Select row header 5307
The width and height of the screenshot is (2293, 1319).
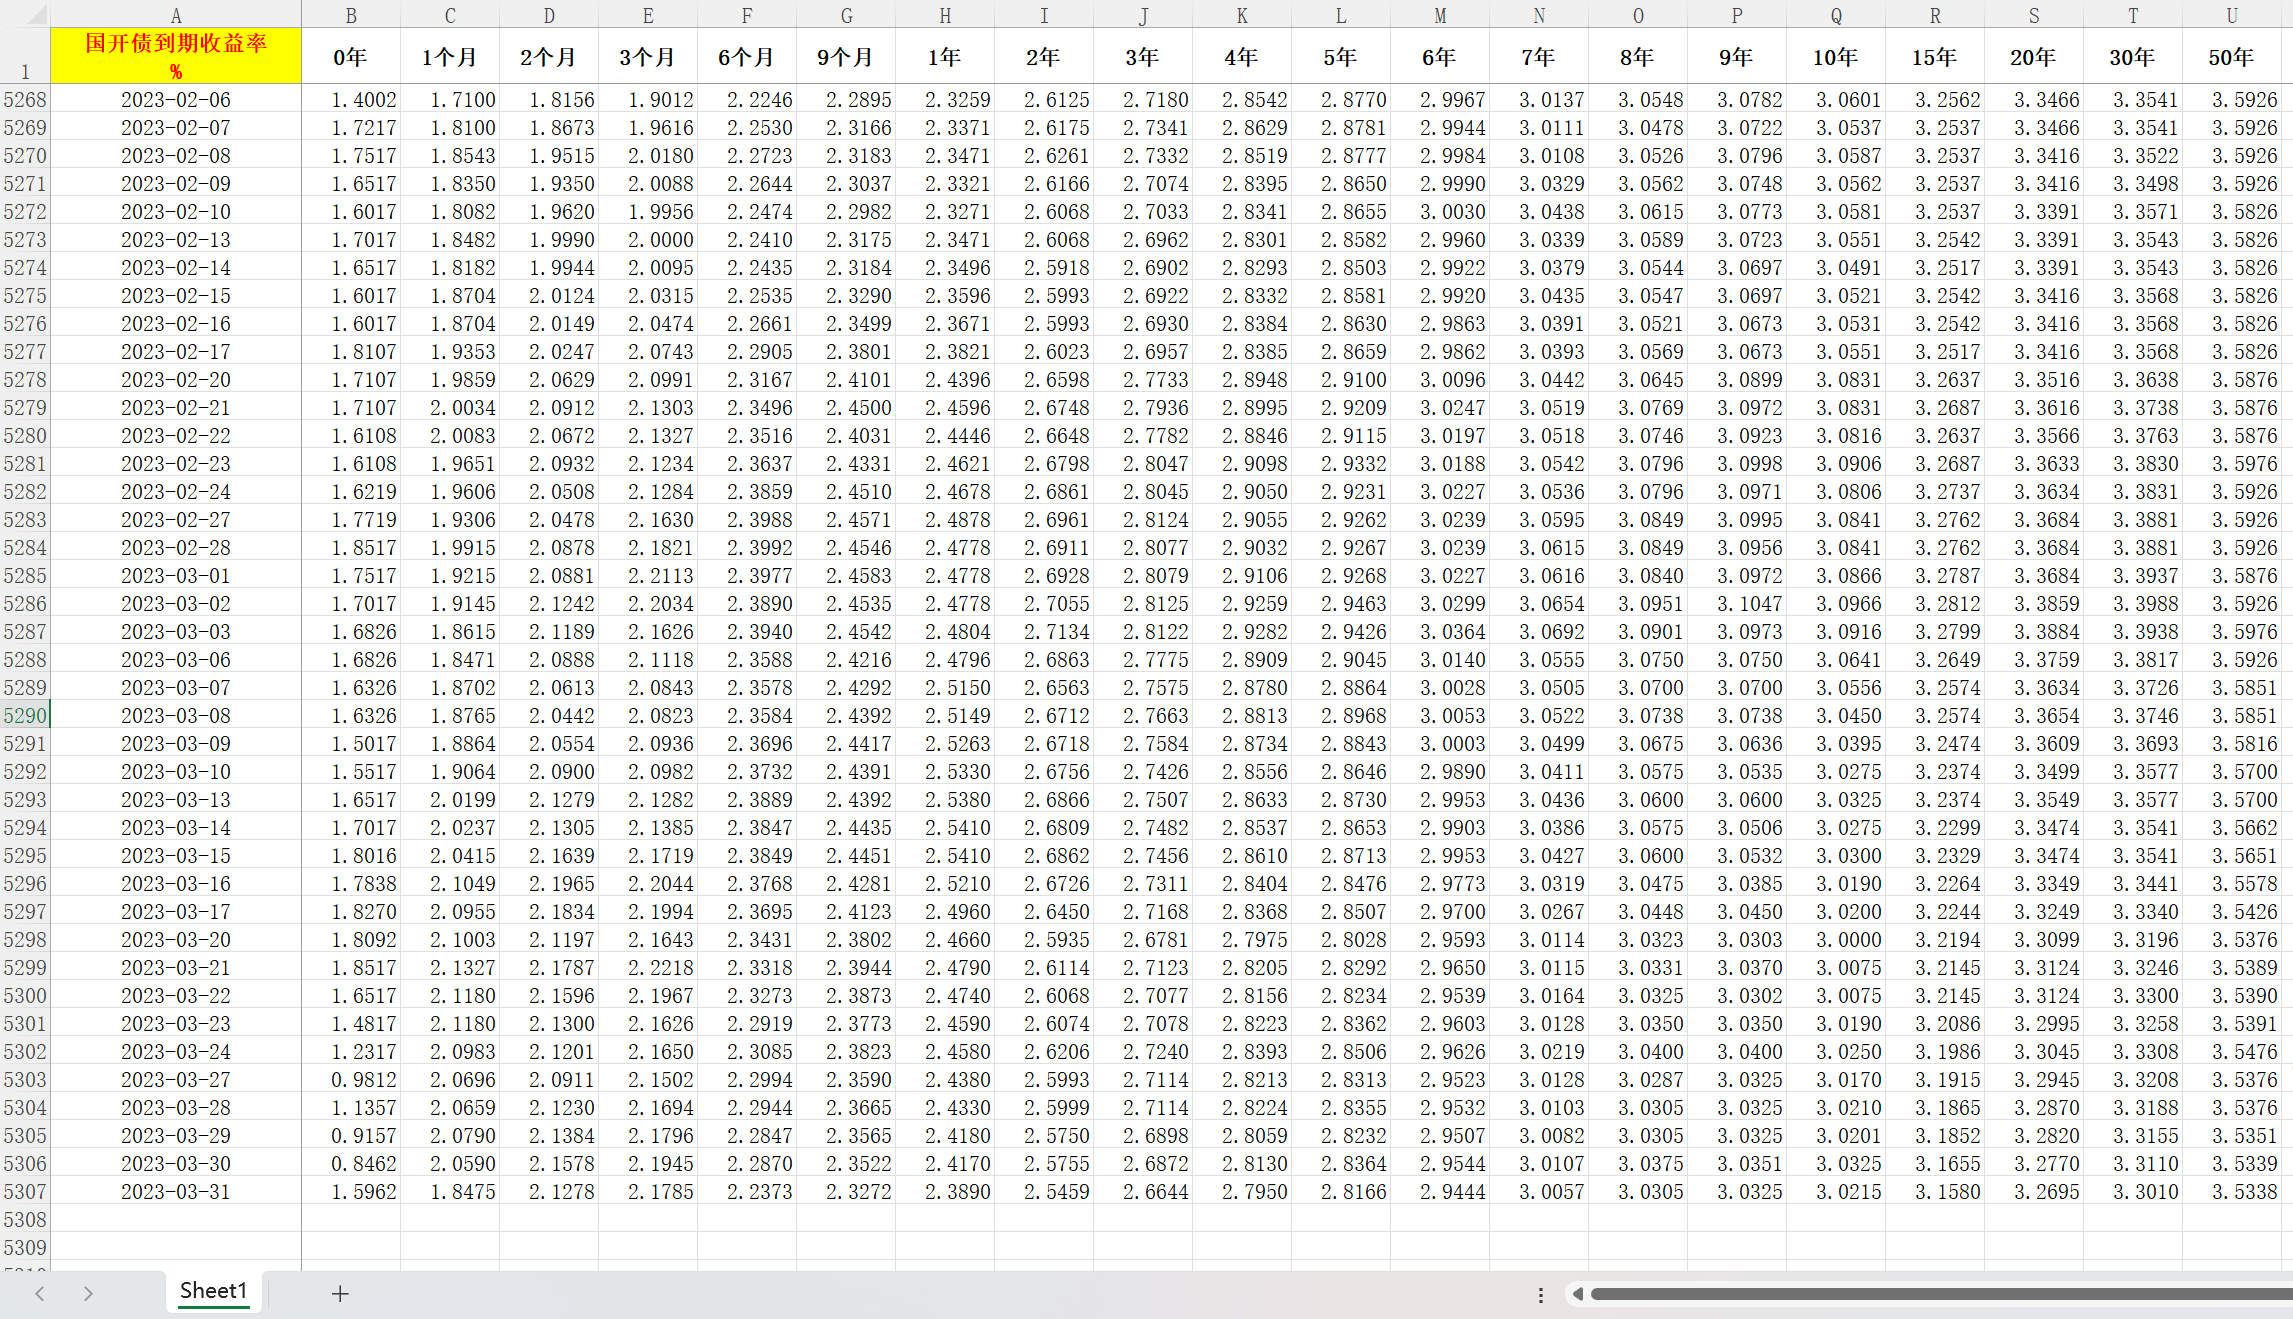[x=25, y=1192]
